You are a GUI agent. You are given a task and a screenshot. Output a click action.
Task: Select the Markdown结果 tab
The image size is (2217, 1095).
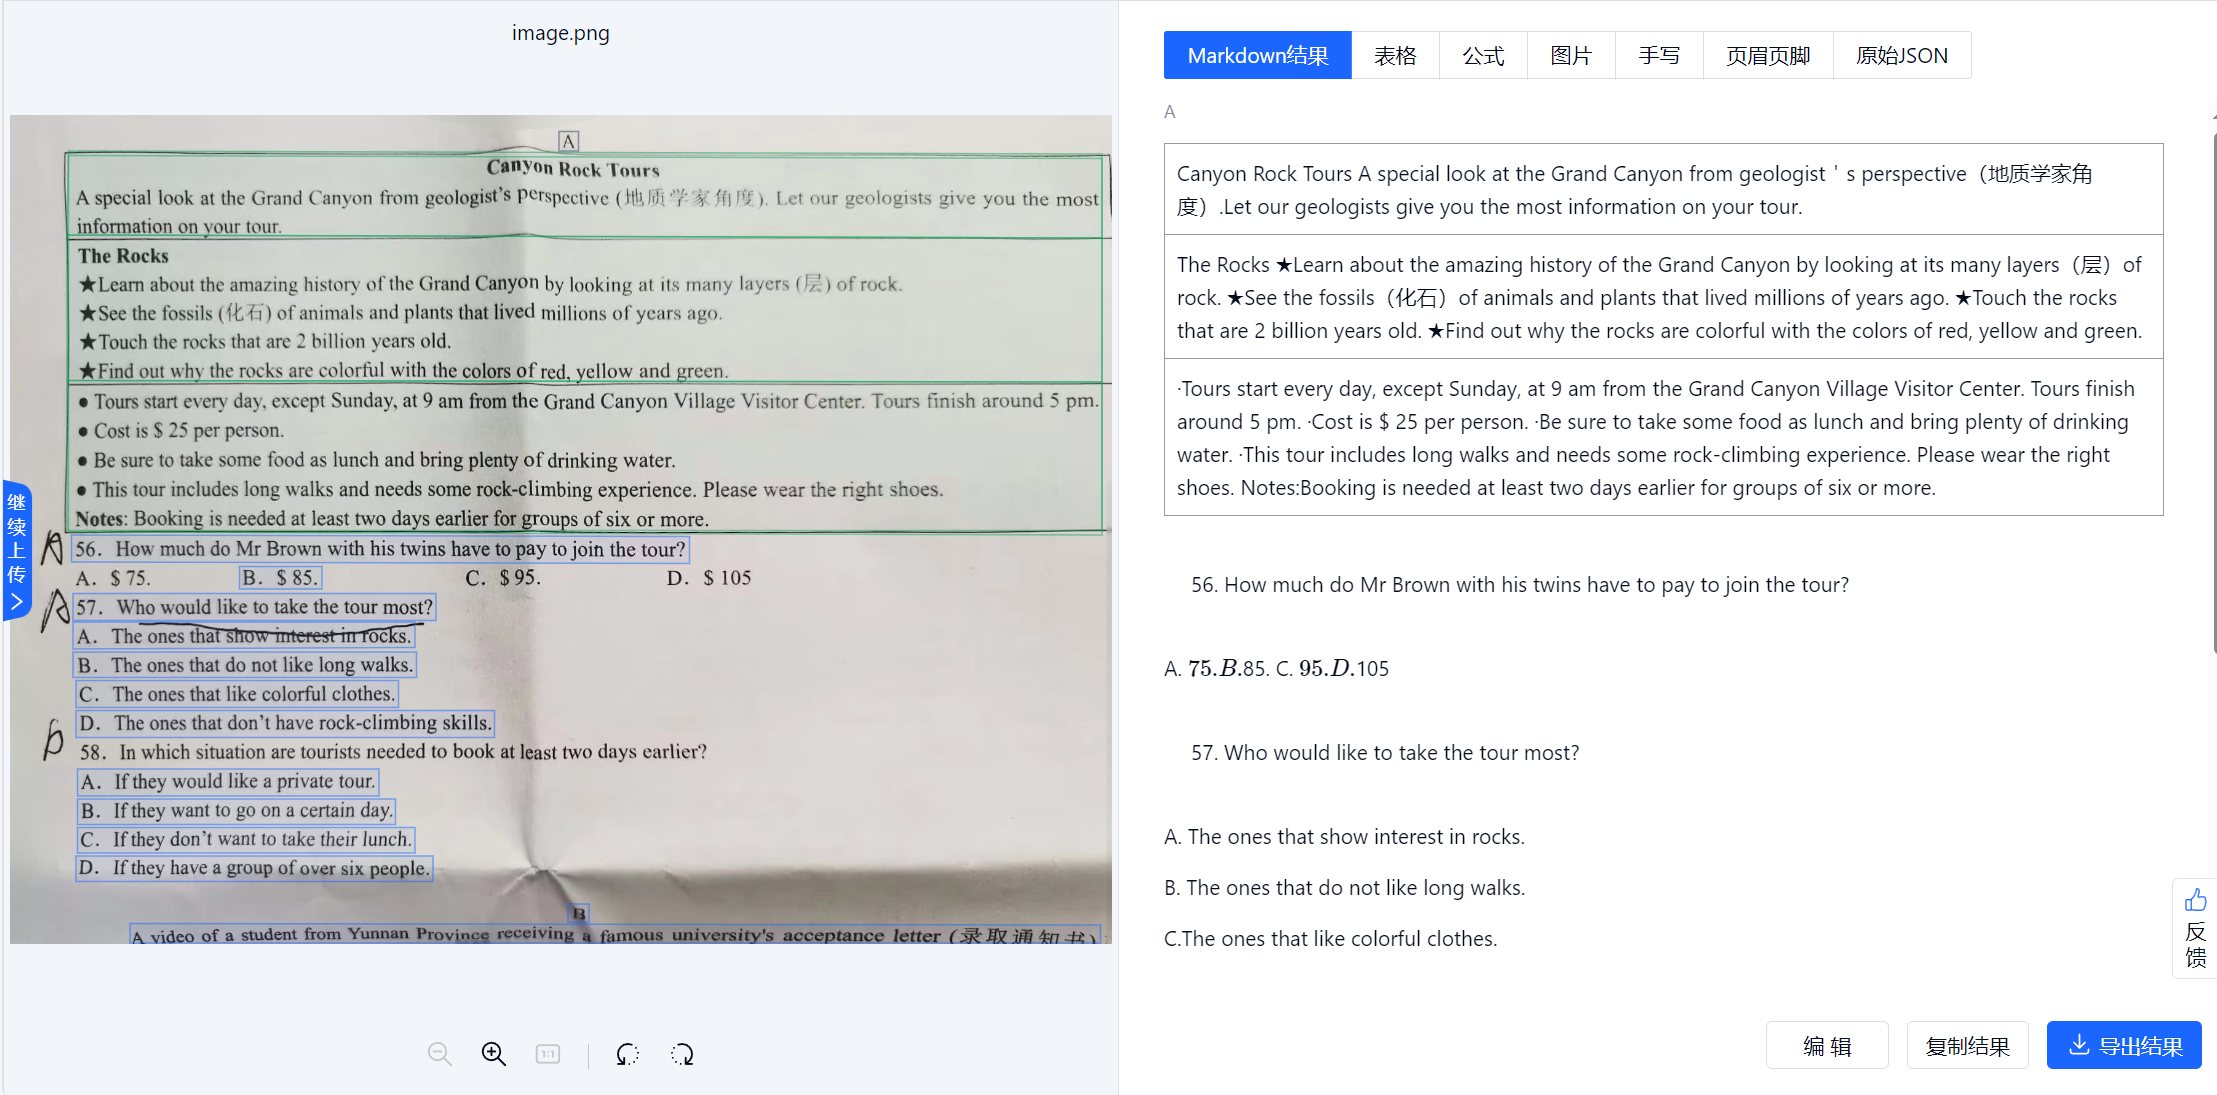1258,55
